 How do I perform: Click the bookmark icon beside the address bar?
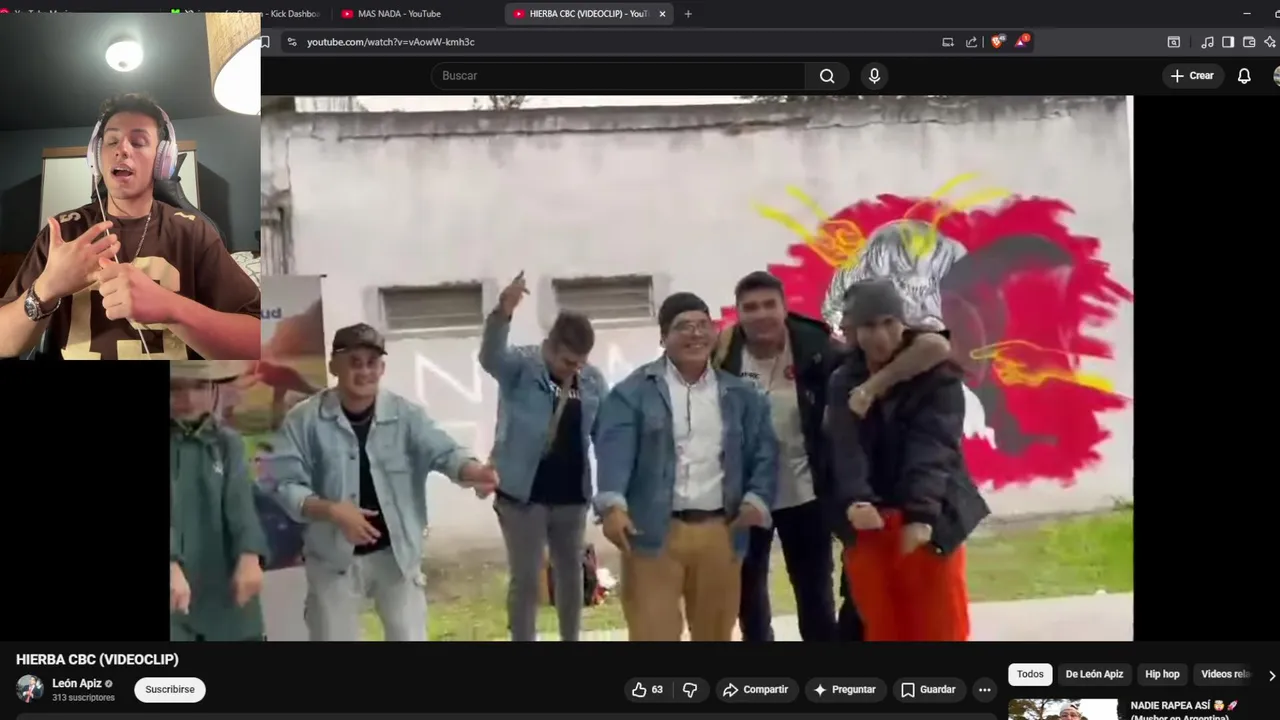[265, 42]
